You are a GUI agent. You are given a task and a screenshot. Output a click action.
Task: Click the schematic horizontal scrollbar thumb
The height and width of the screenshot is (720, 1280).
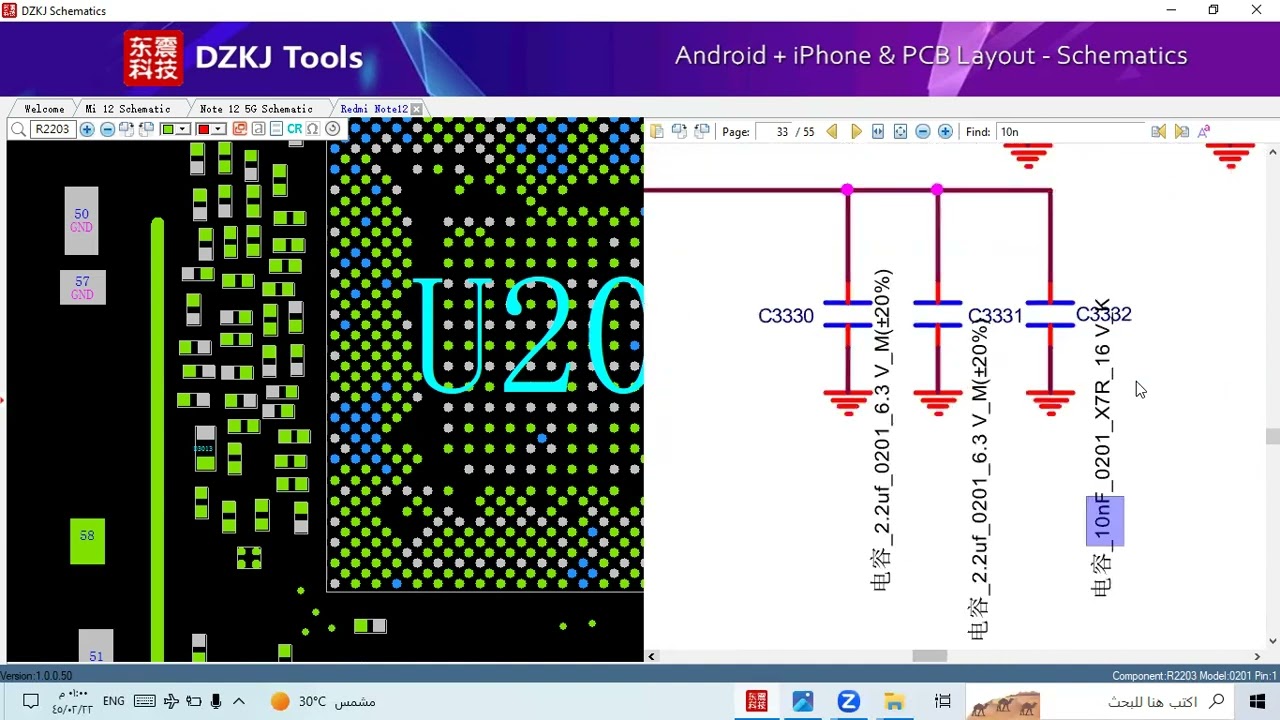930,656
